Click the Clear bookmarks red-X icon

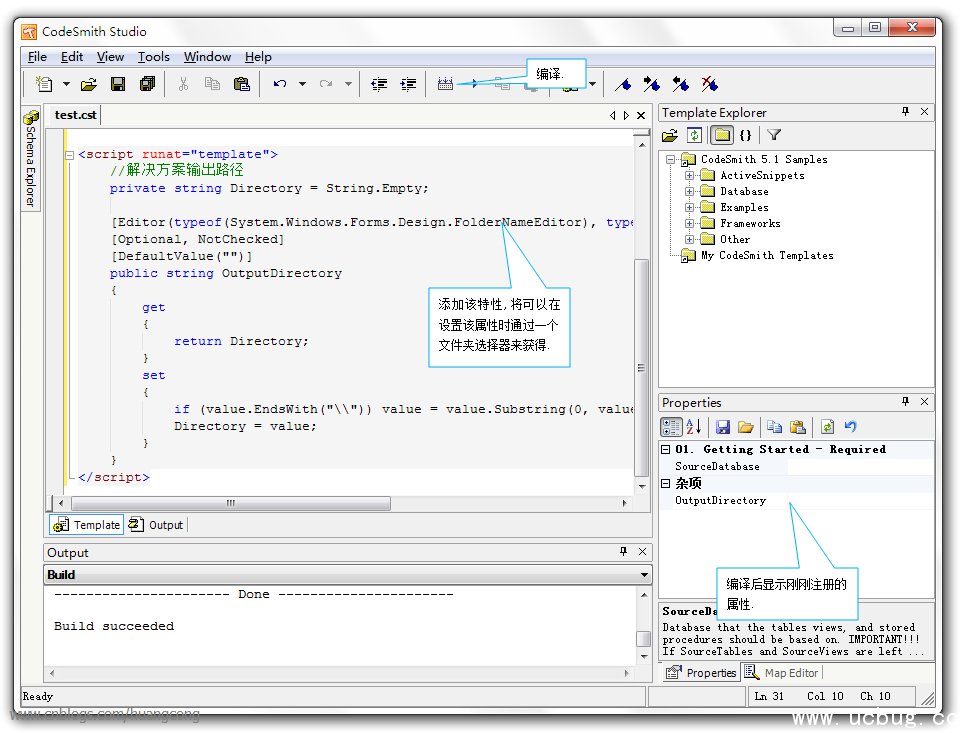[x=710, y=84]
